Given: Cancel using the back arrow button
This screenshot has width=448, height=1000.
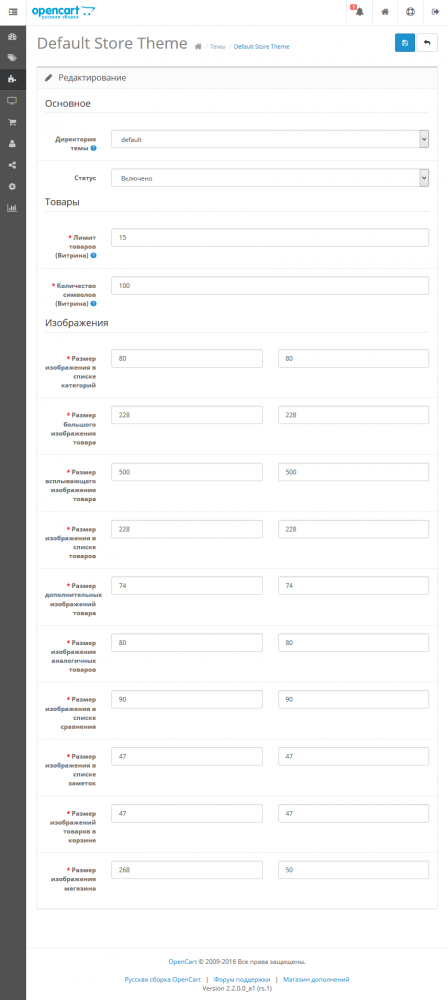Looking at the screenshot, I should click(427, 43).
